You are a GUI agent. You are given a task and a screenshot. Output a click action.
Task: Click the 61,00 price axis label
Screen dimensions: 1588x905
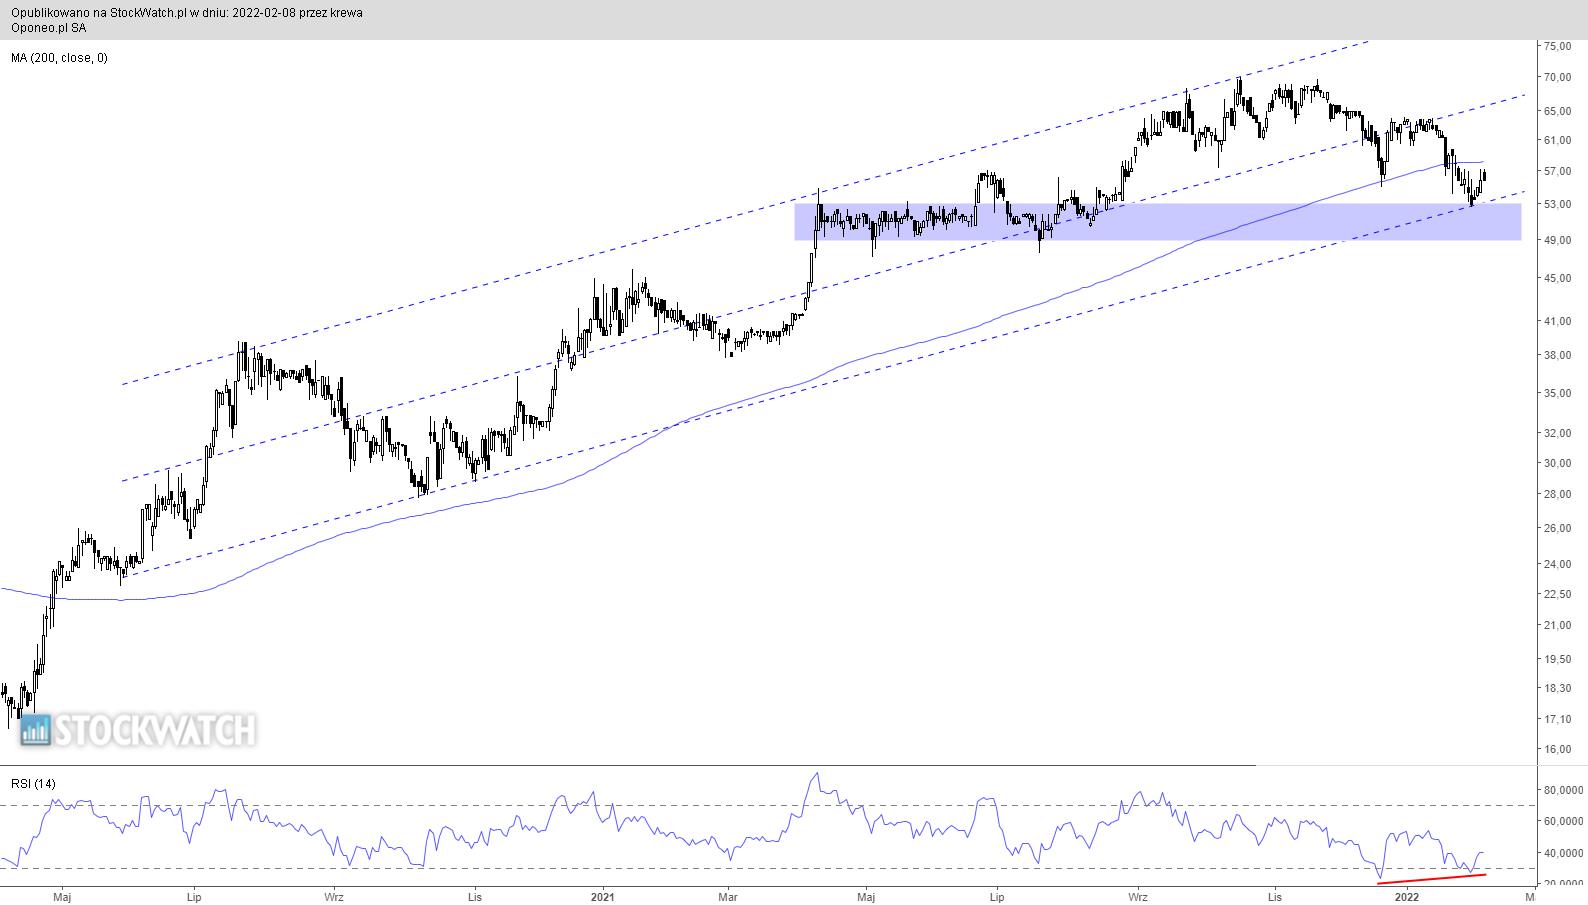point(1557,140)
